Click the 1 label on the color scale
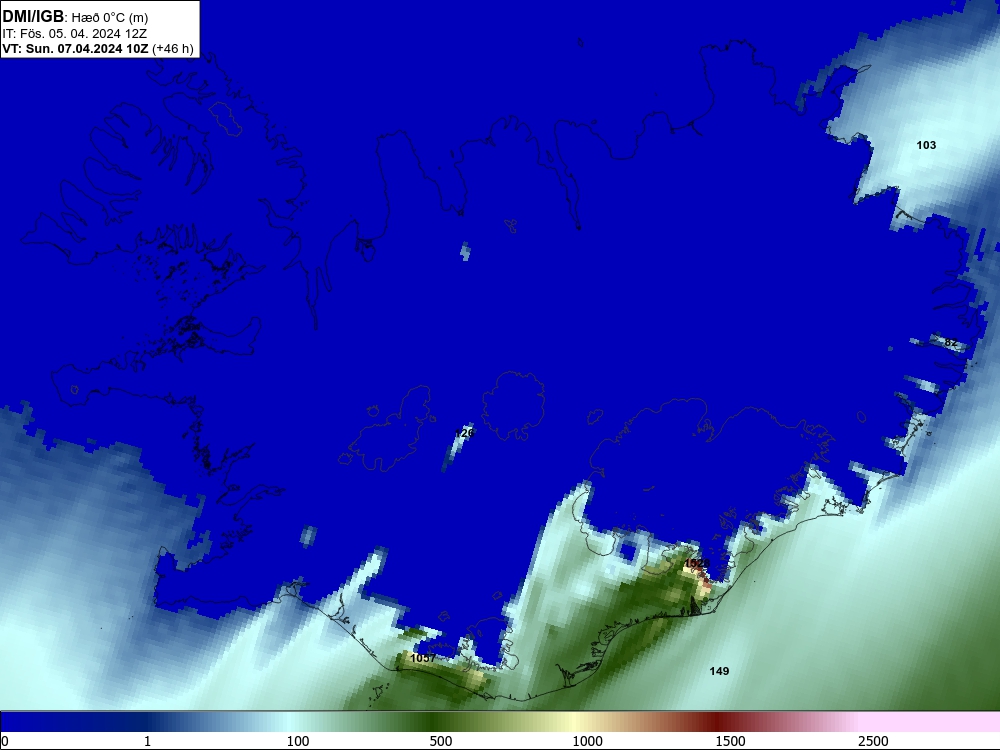Screen dimensions: 1000x750 tap(147, 741)
